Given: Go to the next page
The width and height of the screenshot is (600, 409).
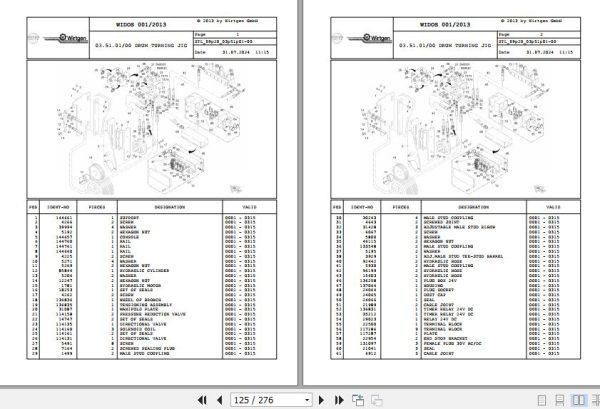Looking at the screenshot, I should click(x=321, y=400).
